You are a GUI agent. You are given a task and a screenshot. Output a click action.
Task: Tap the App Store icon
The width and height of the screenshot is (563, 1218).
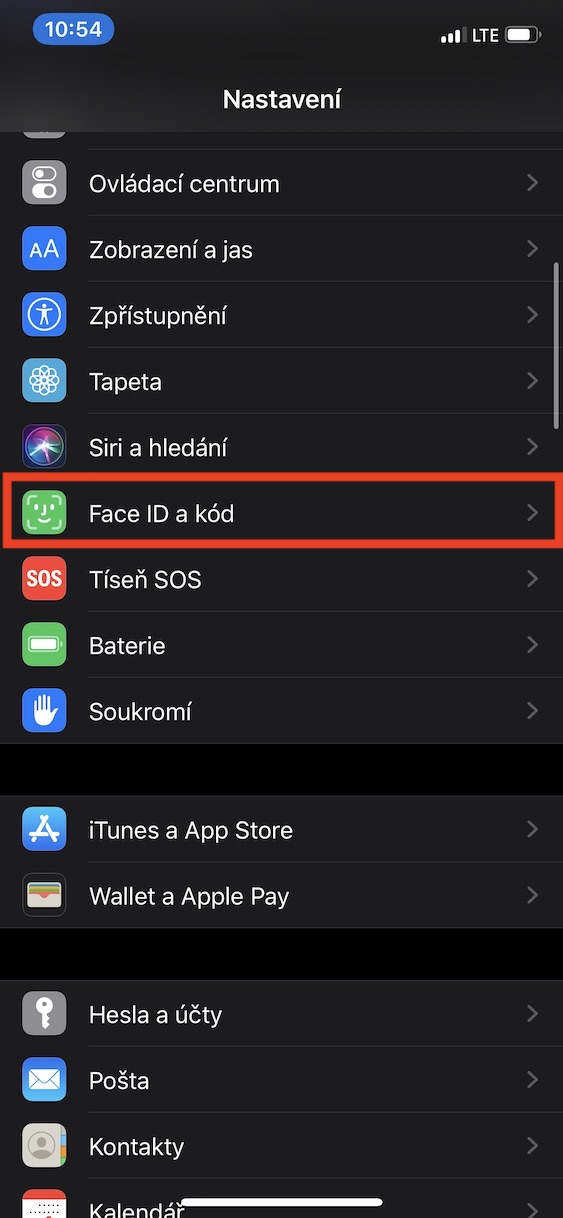click(44, 830)
